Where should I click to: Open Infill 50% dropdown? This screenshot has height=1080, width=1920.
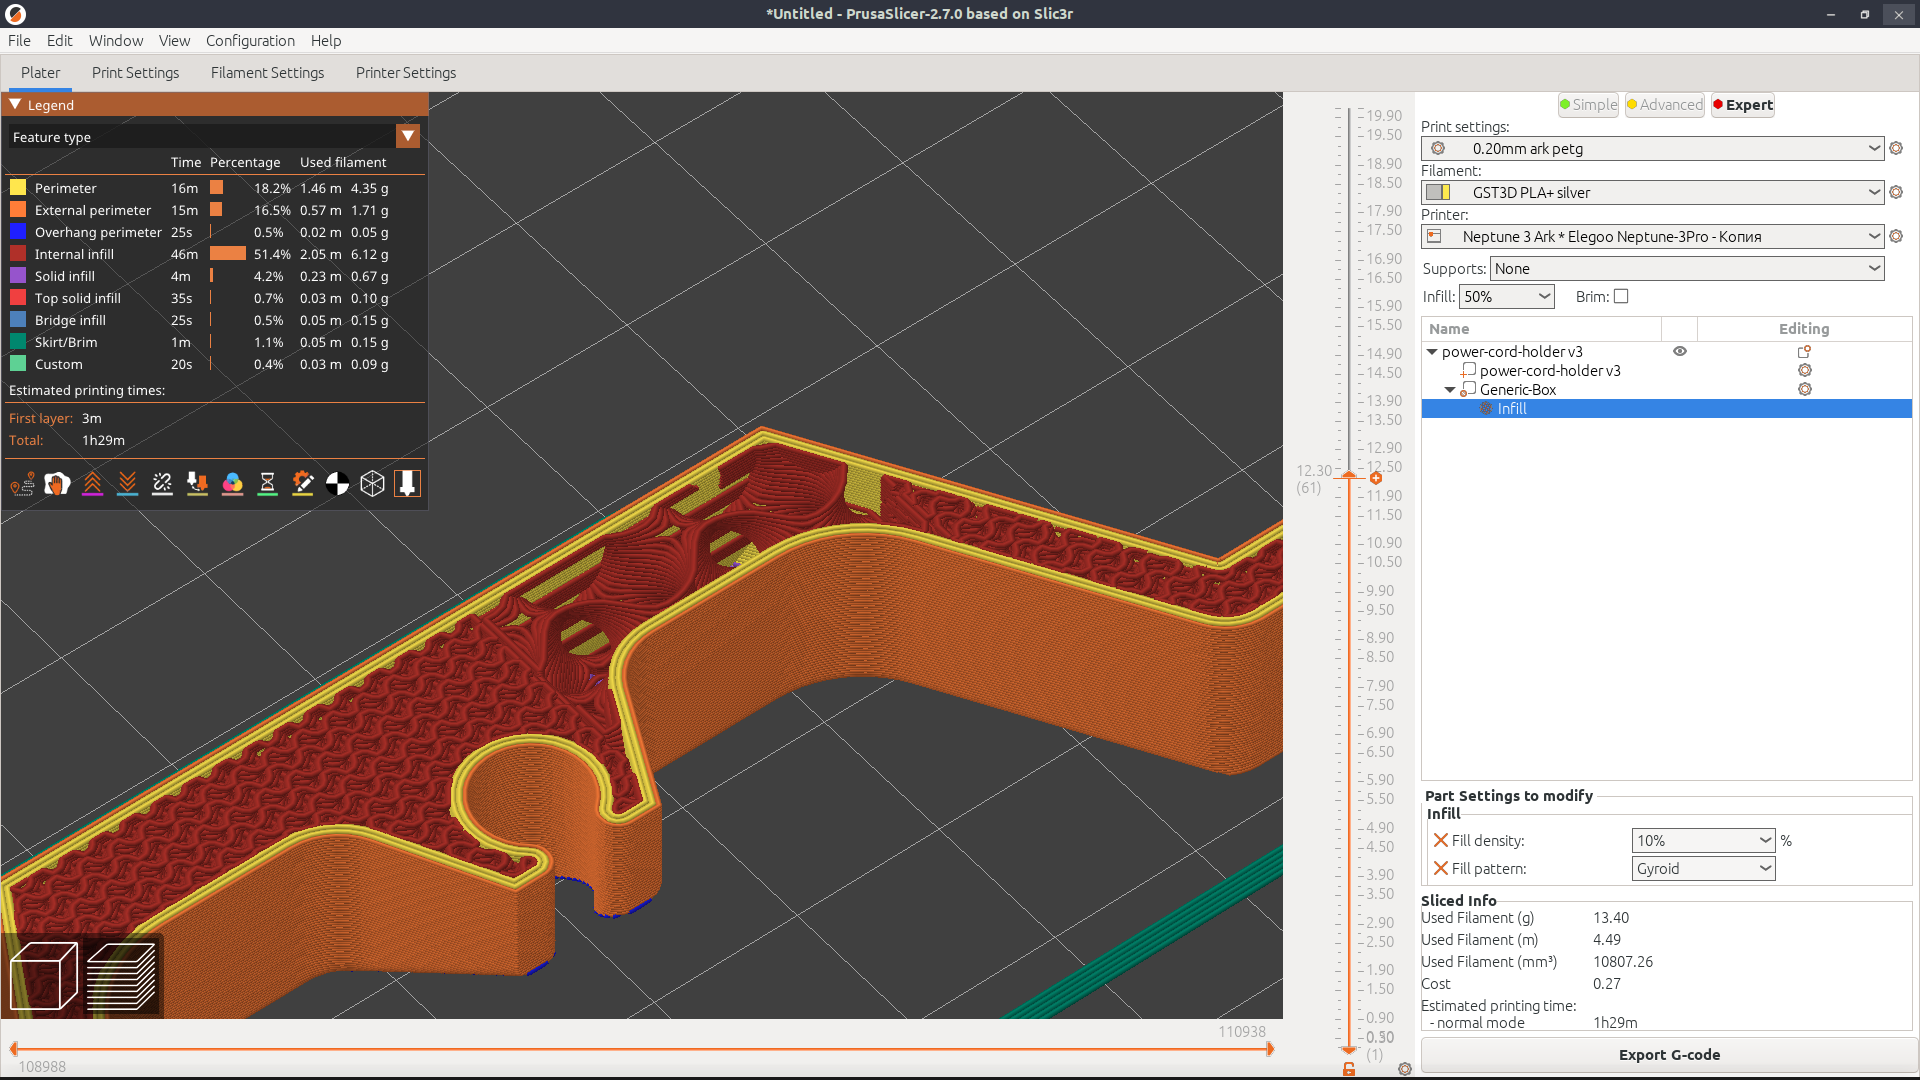click(1507, 296)
